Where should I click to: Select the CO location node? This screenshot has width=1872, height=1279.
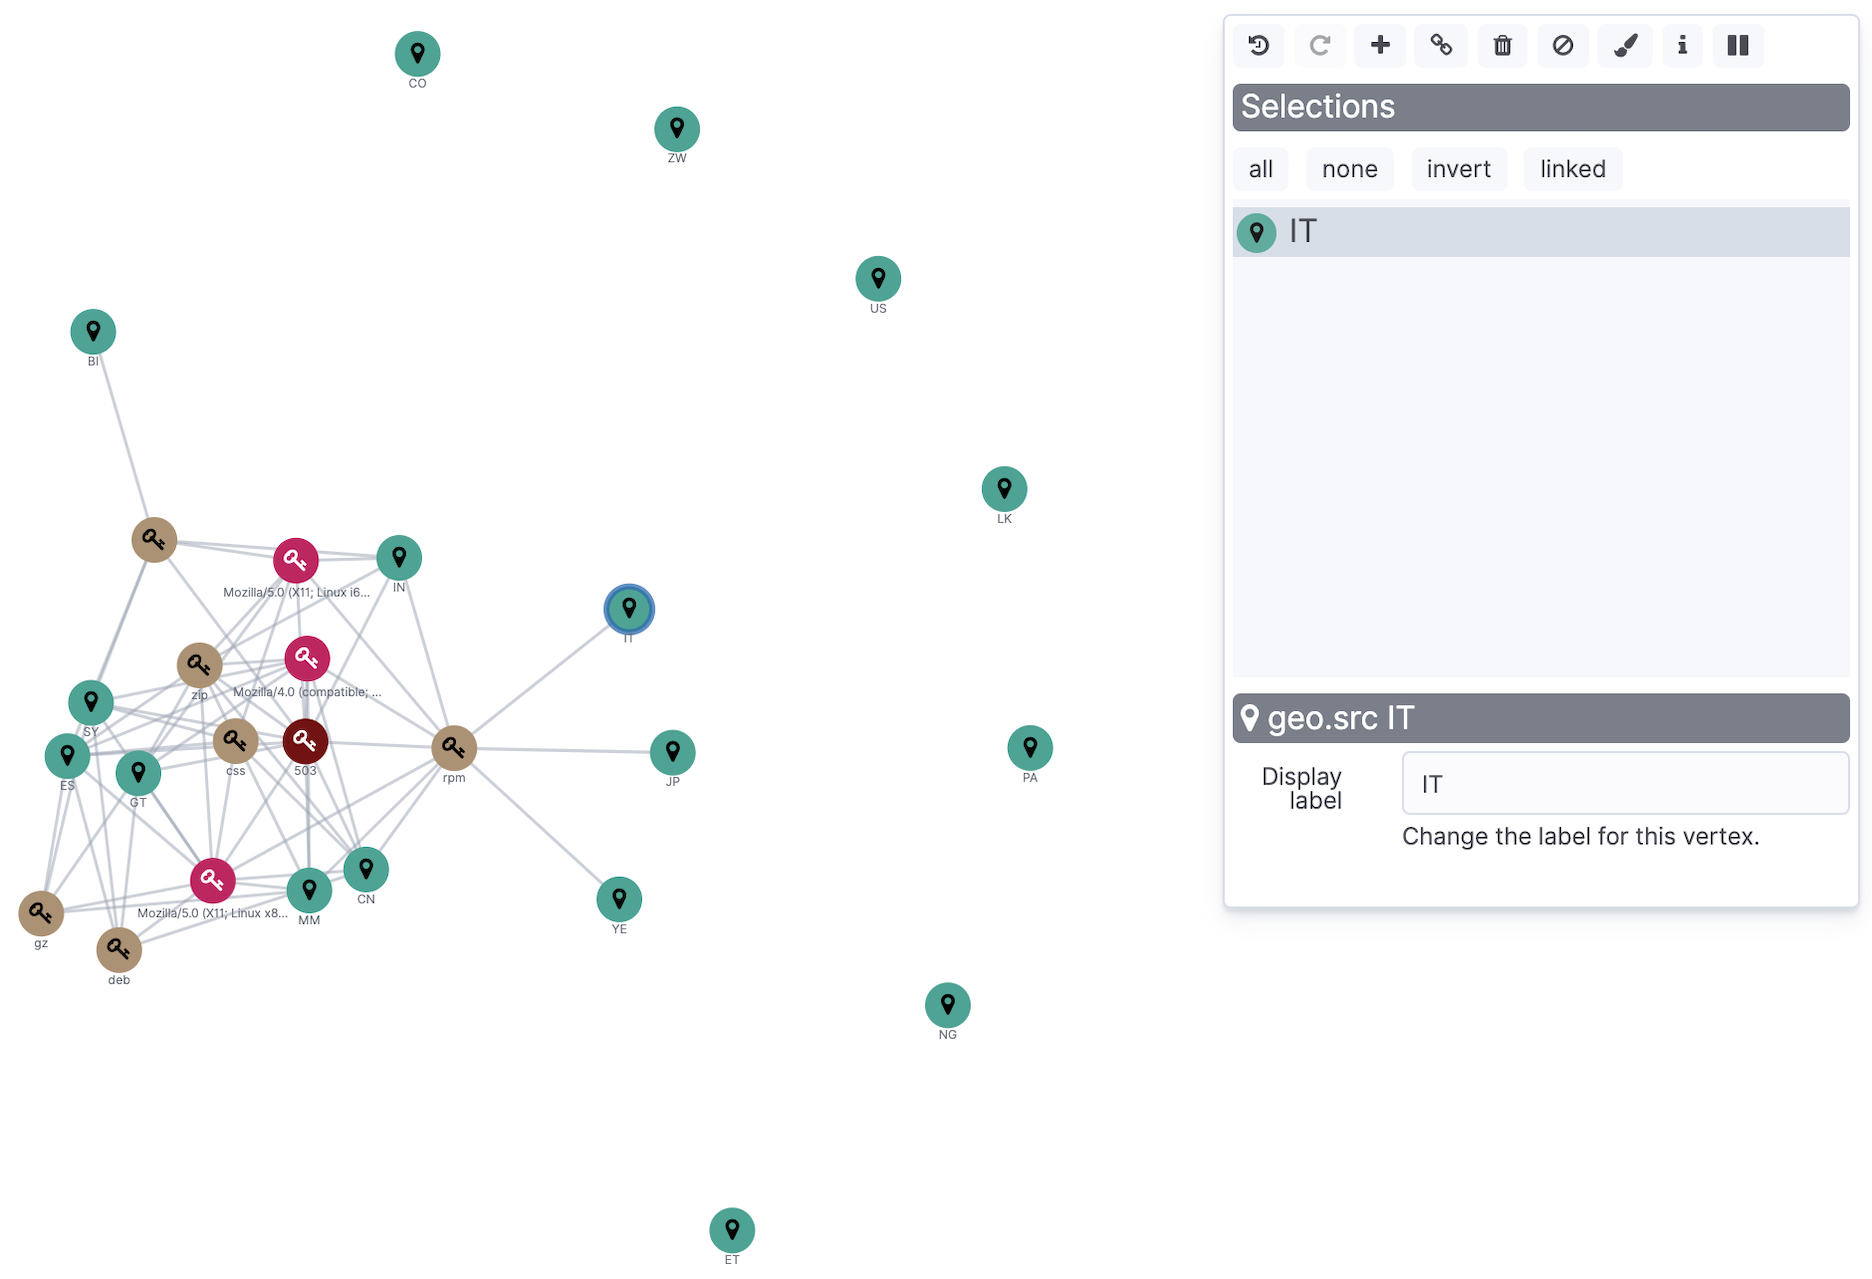418,54
